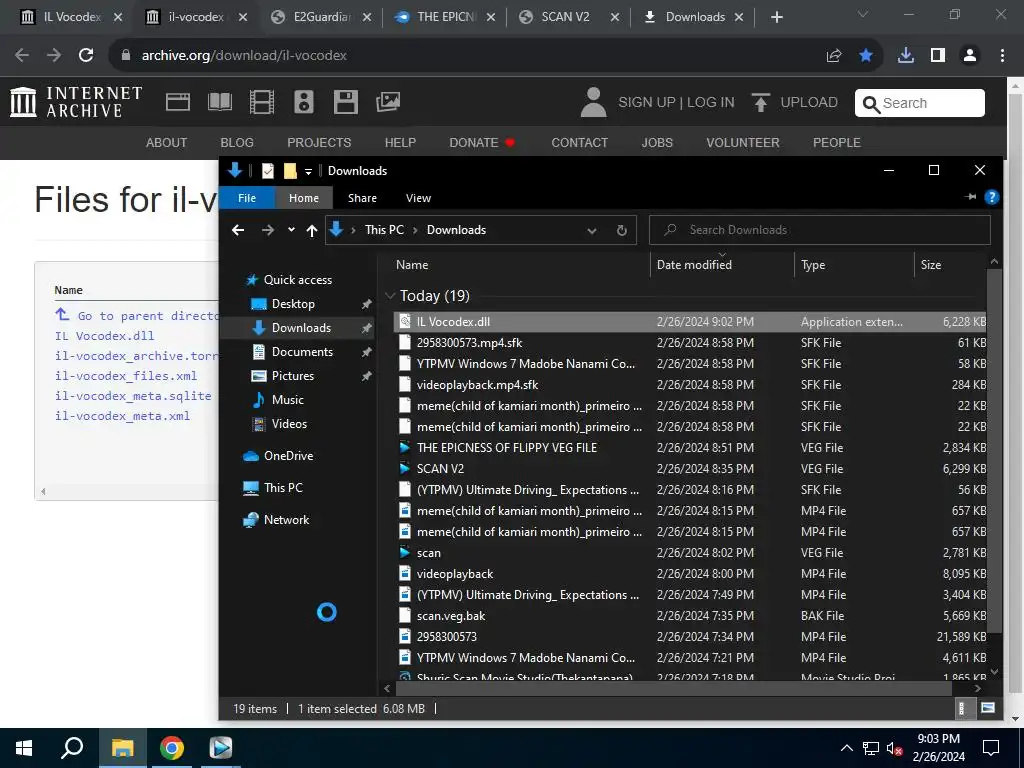
Task: Click the Explorer horizontal scrollbar
Action: pos(673,688)
